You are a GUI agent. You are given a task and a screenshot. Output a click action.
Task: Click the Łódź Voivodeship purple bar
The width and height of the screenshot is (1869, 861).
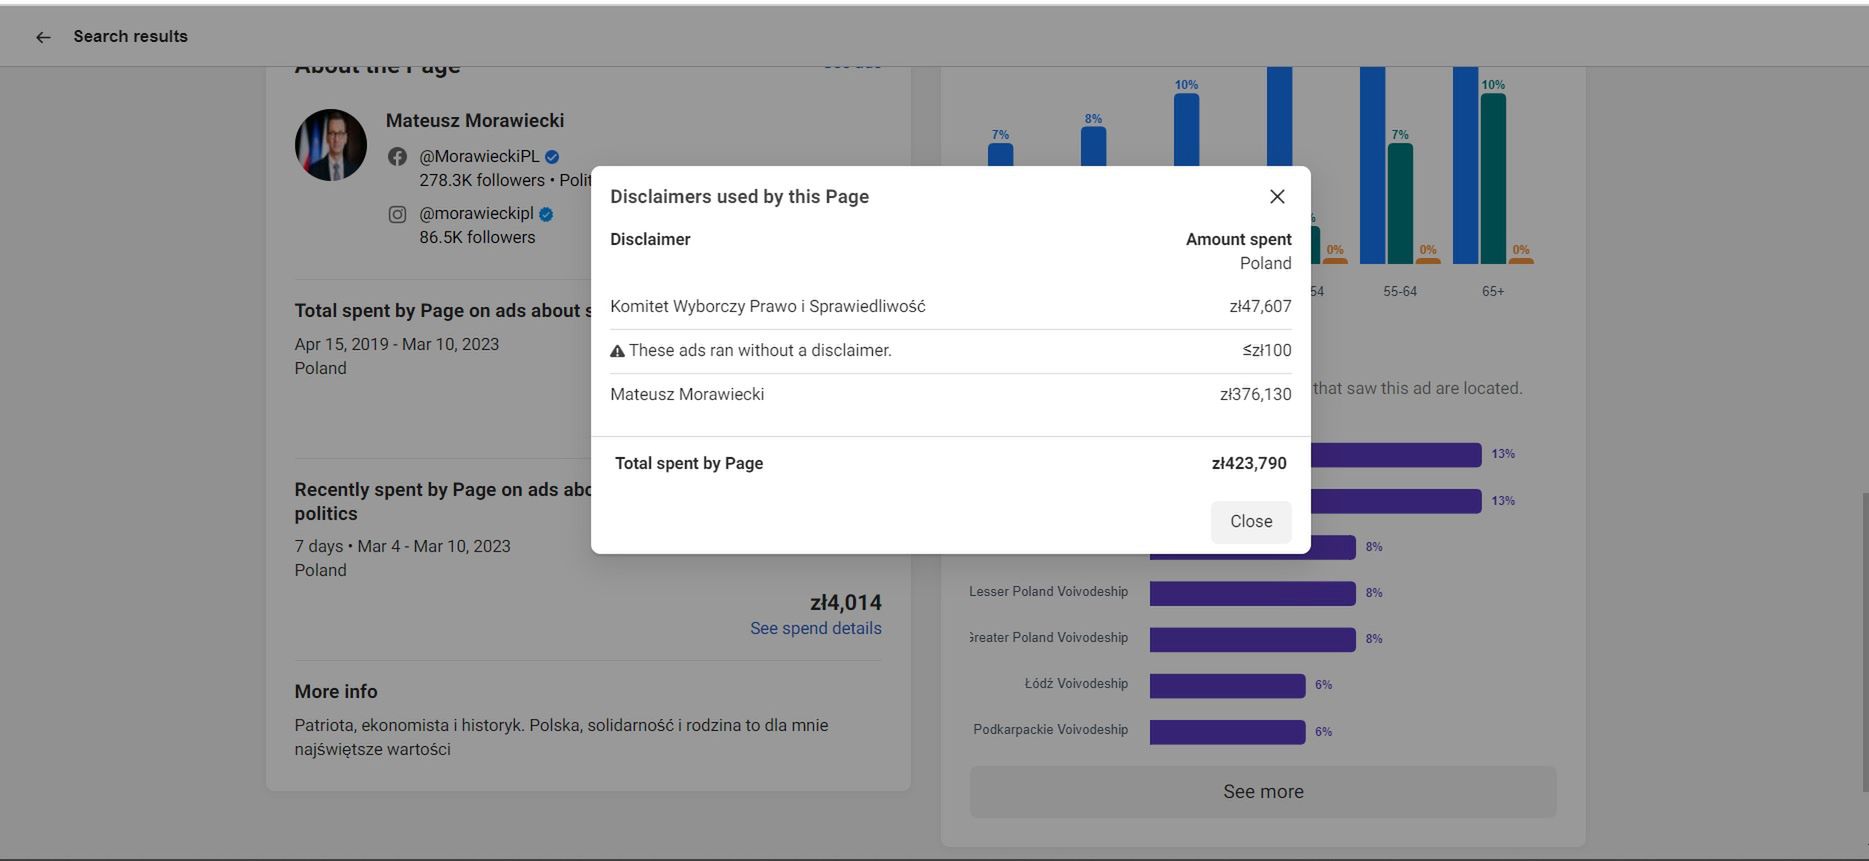[1227, 685]
